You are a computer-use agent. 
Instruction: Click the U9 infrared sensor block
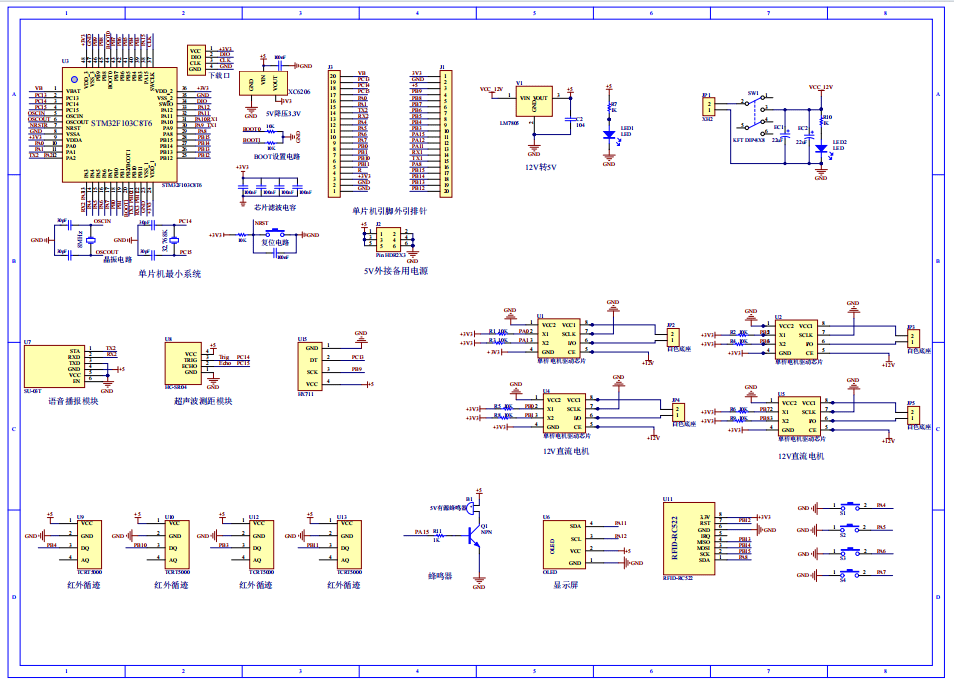pos(88,545)
